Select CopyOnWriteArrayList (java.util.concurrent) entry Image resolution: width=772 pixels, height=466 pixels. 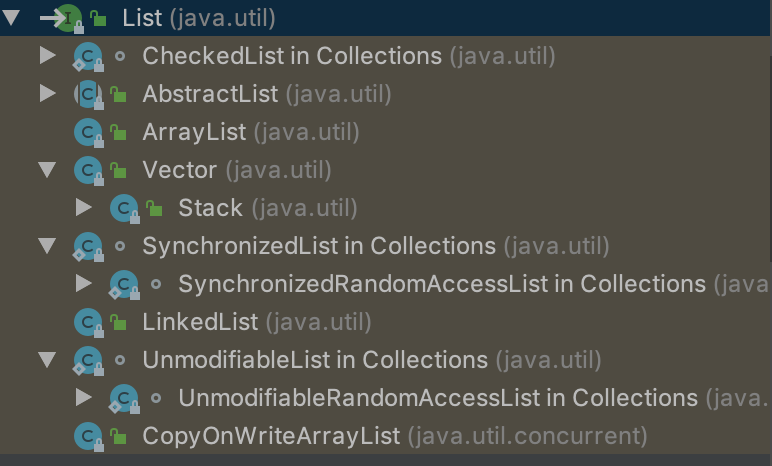coord(395,436)
